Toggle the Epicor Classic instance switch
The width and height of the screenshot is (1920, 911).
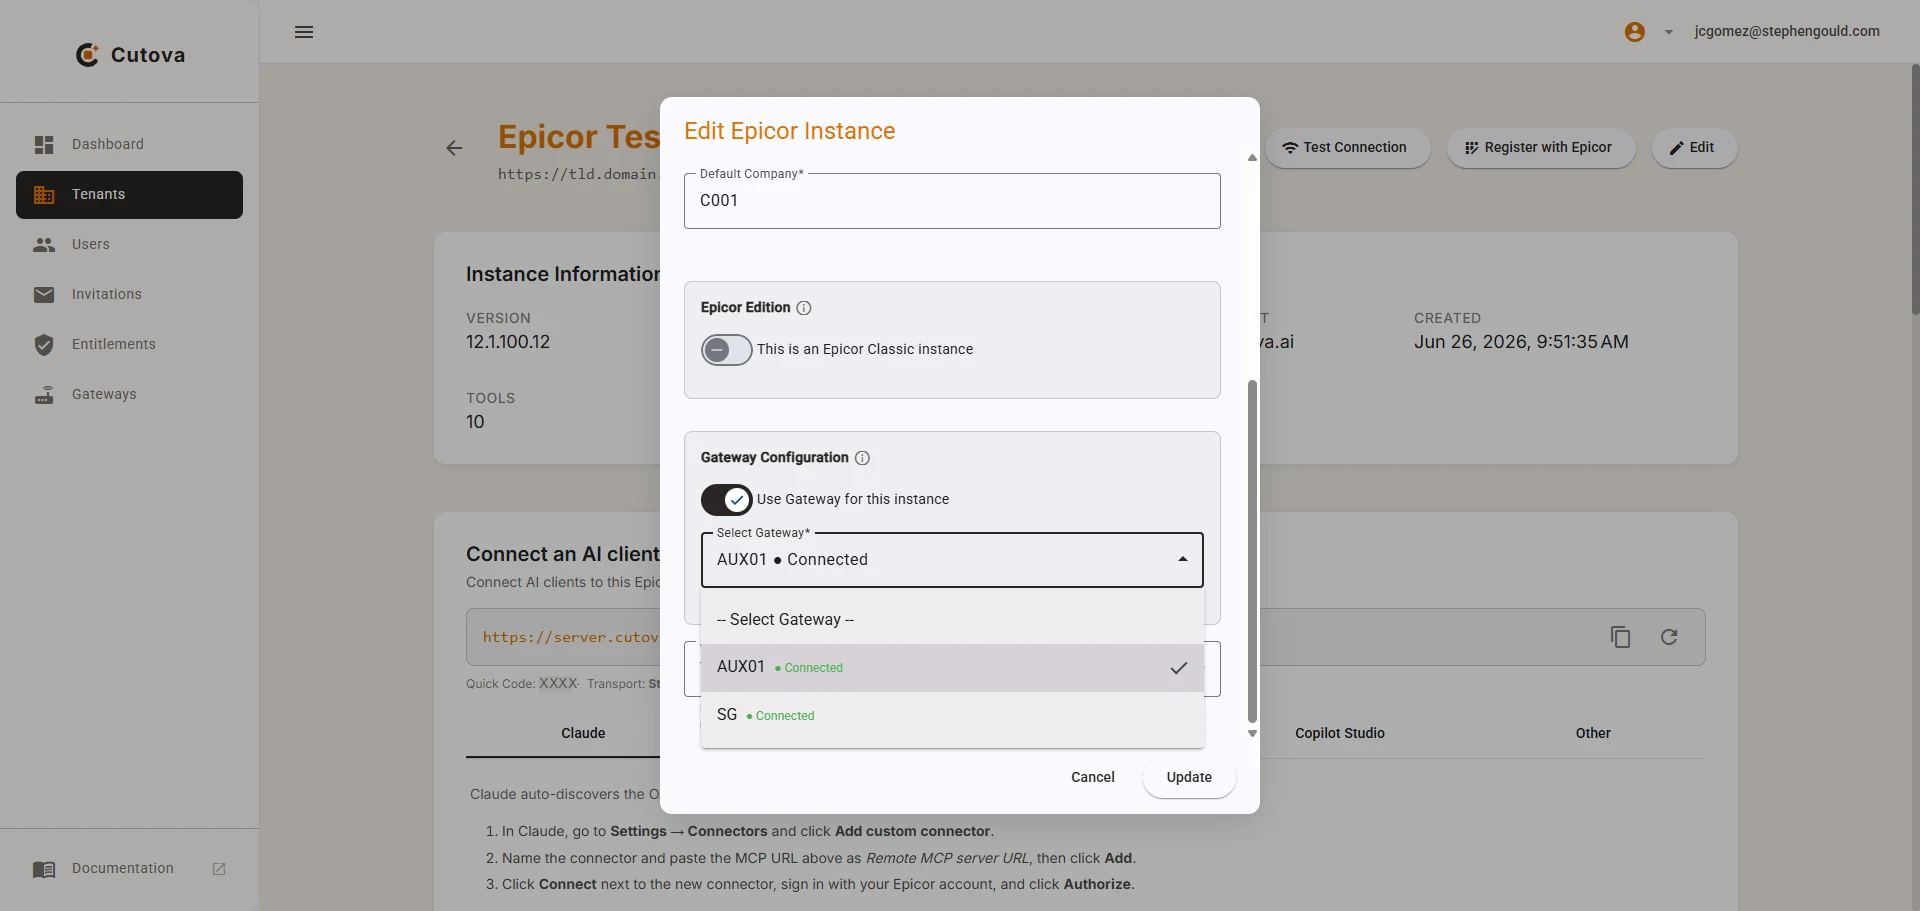pyautogui.click(x=726, y=350)
